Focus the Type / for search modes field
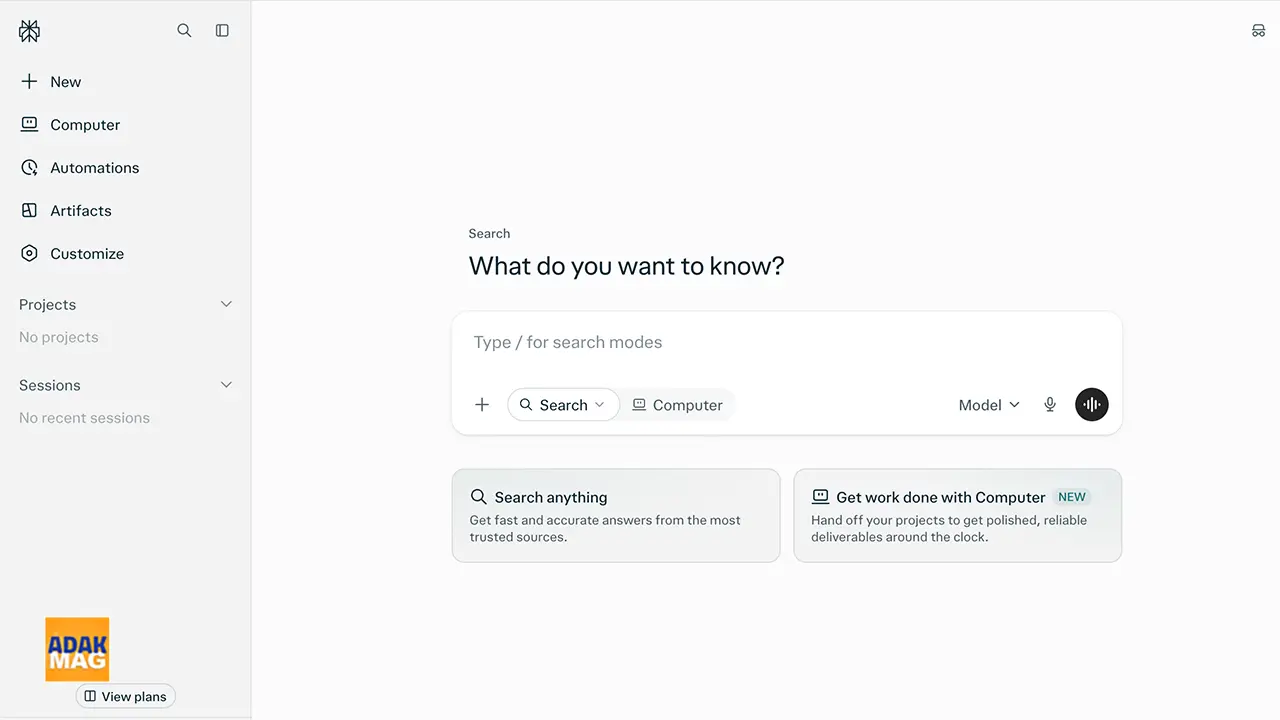Screen dimensions: 1280x720 tap(787, 342)
